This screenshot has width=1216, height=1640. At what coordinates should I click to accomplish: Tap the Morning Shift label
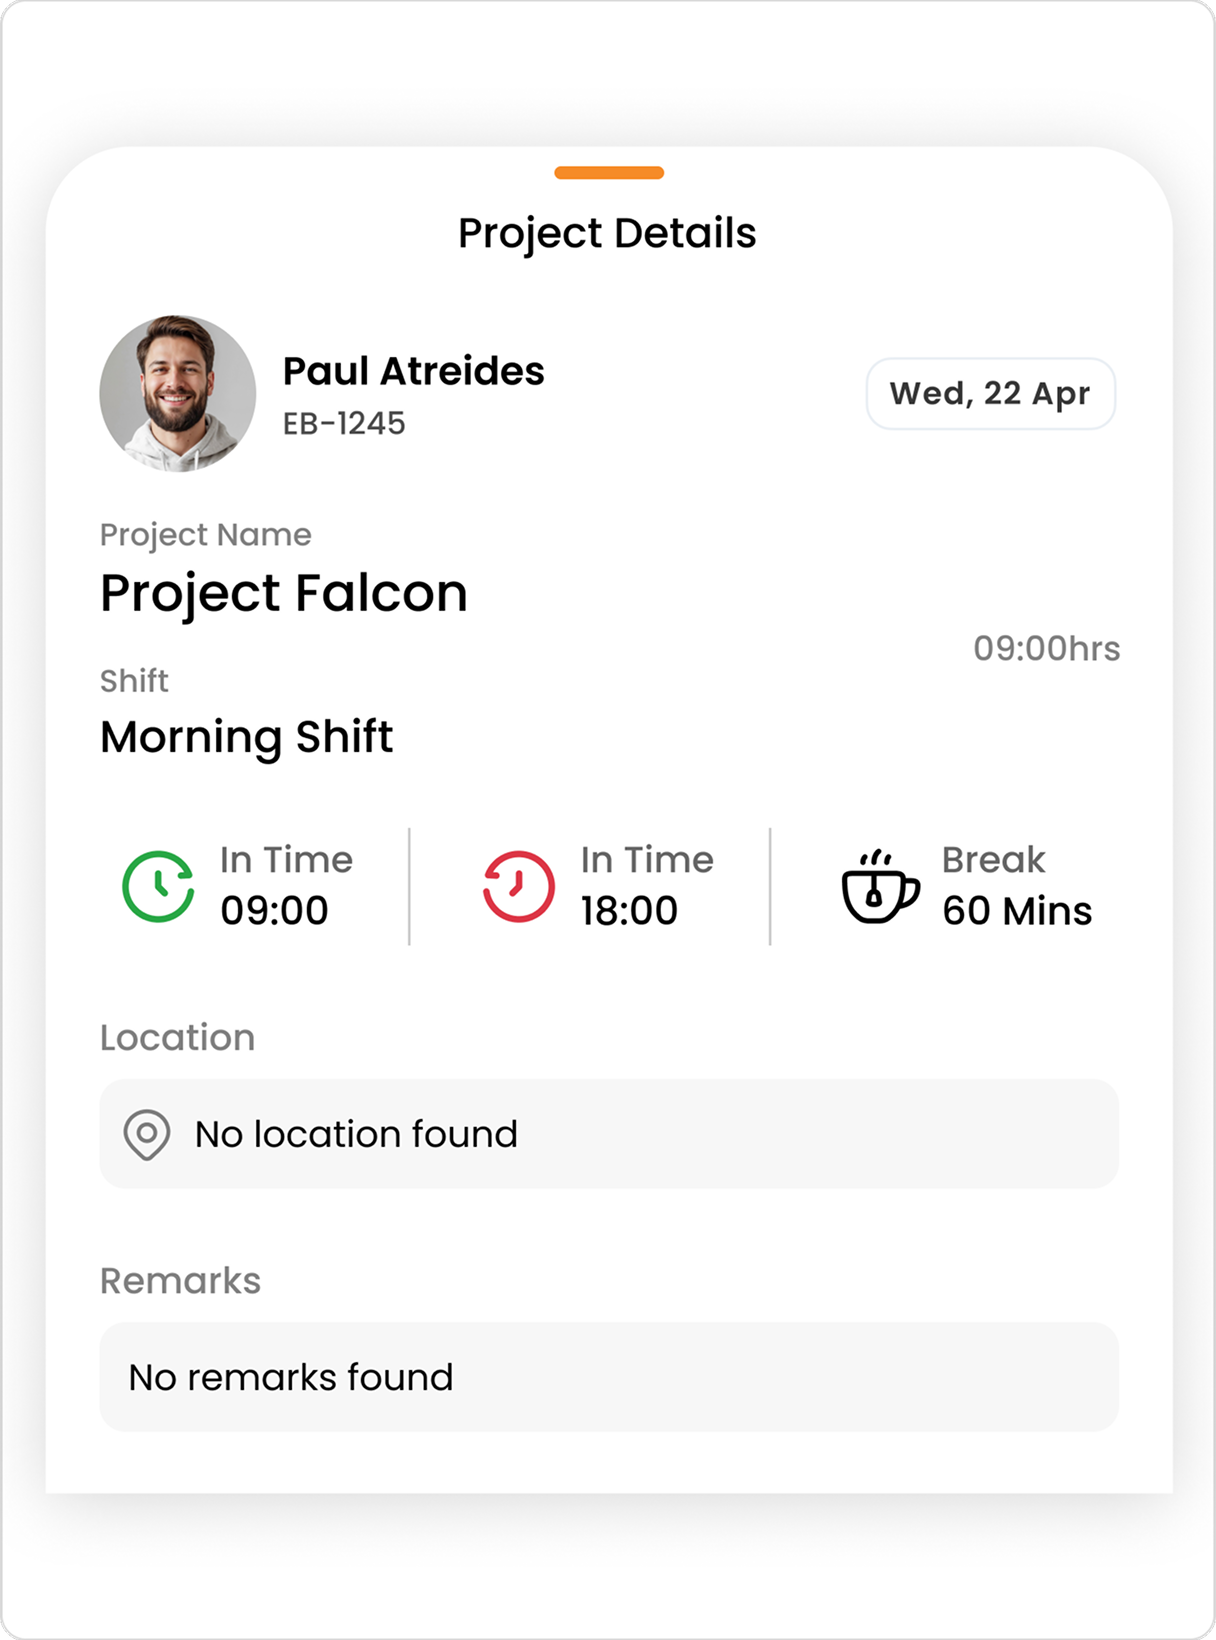247,737
